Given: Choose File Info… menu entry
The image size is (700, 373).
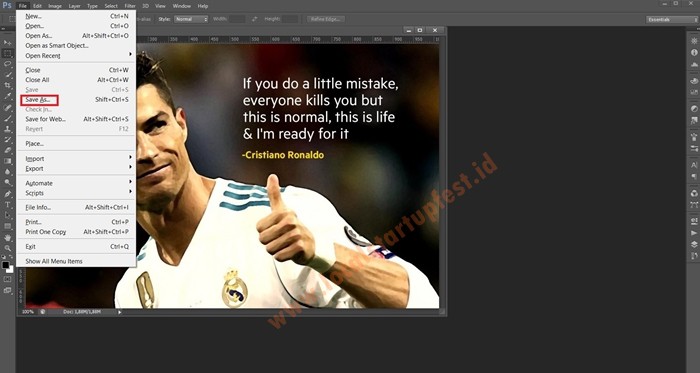Looking at the screenshot, I should click(x=76, y=207).
